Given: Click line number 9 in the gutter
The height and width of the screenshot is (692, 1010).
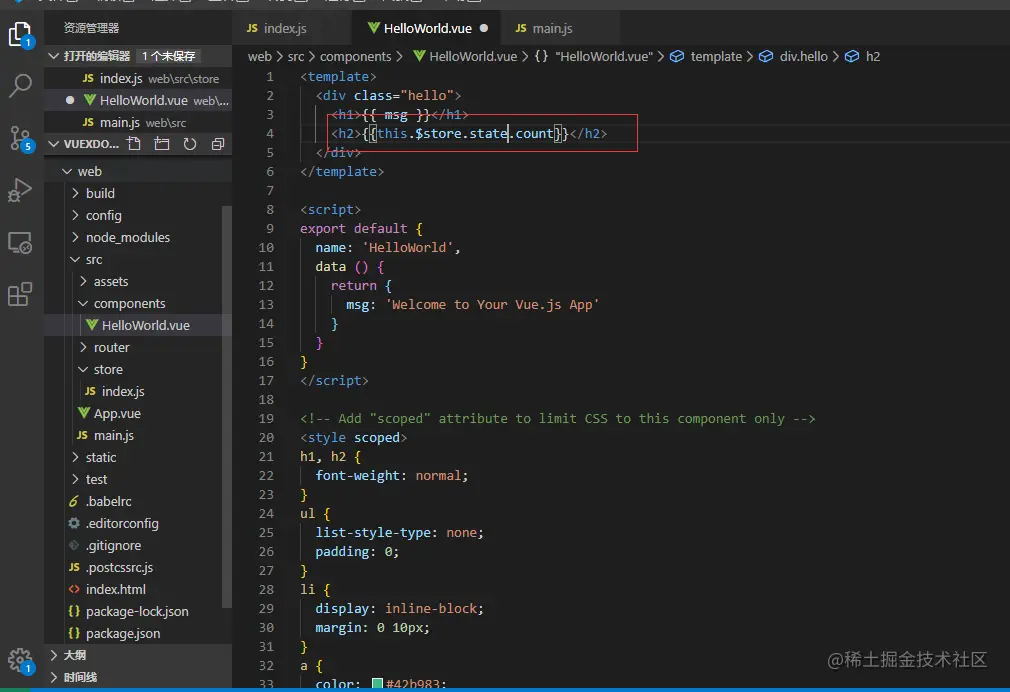Looking at the screenshot, I should tap(270, 228).
